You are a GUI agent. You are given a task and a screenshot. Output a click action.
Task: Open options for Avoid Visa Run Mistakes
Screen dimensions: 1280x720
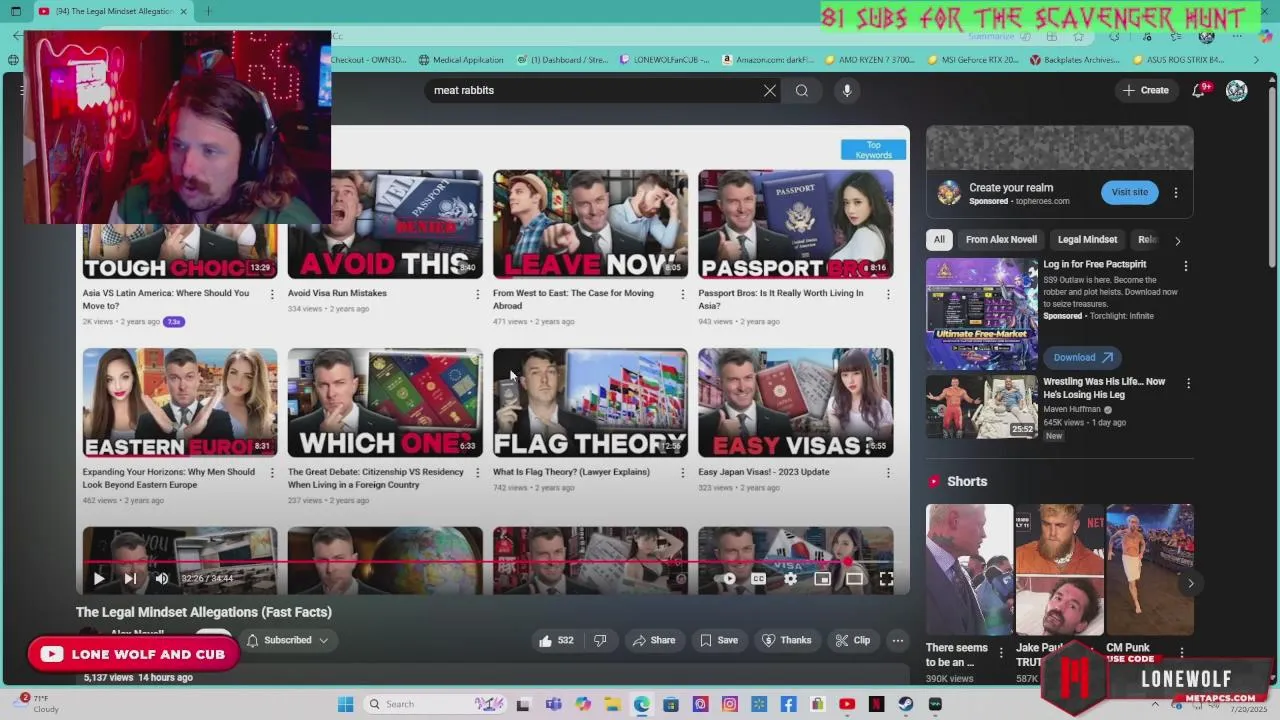477,294
